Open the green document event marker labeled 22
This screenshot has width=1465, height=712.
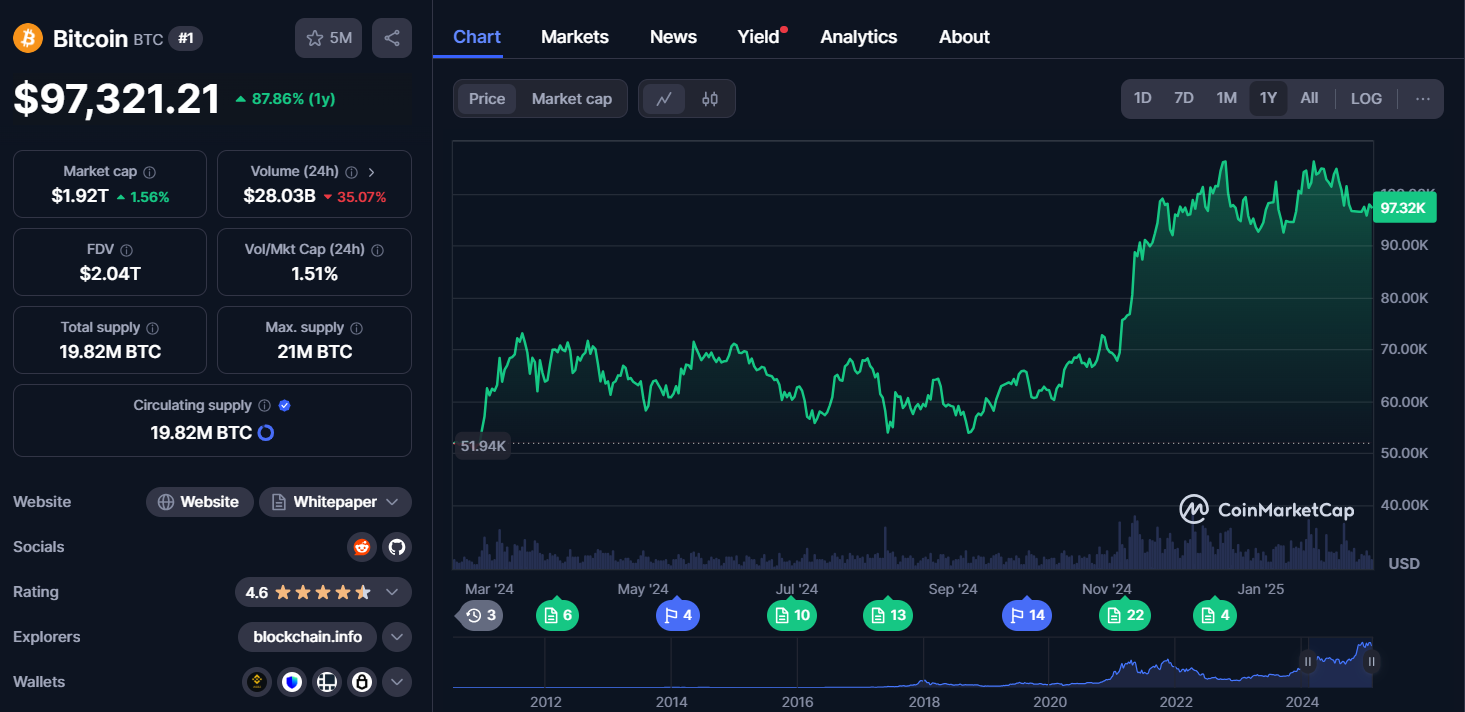[1125, 615]
